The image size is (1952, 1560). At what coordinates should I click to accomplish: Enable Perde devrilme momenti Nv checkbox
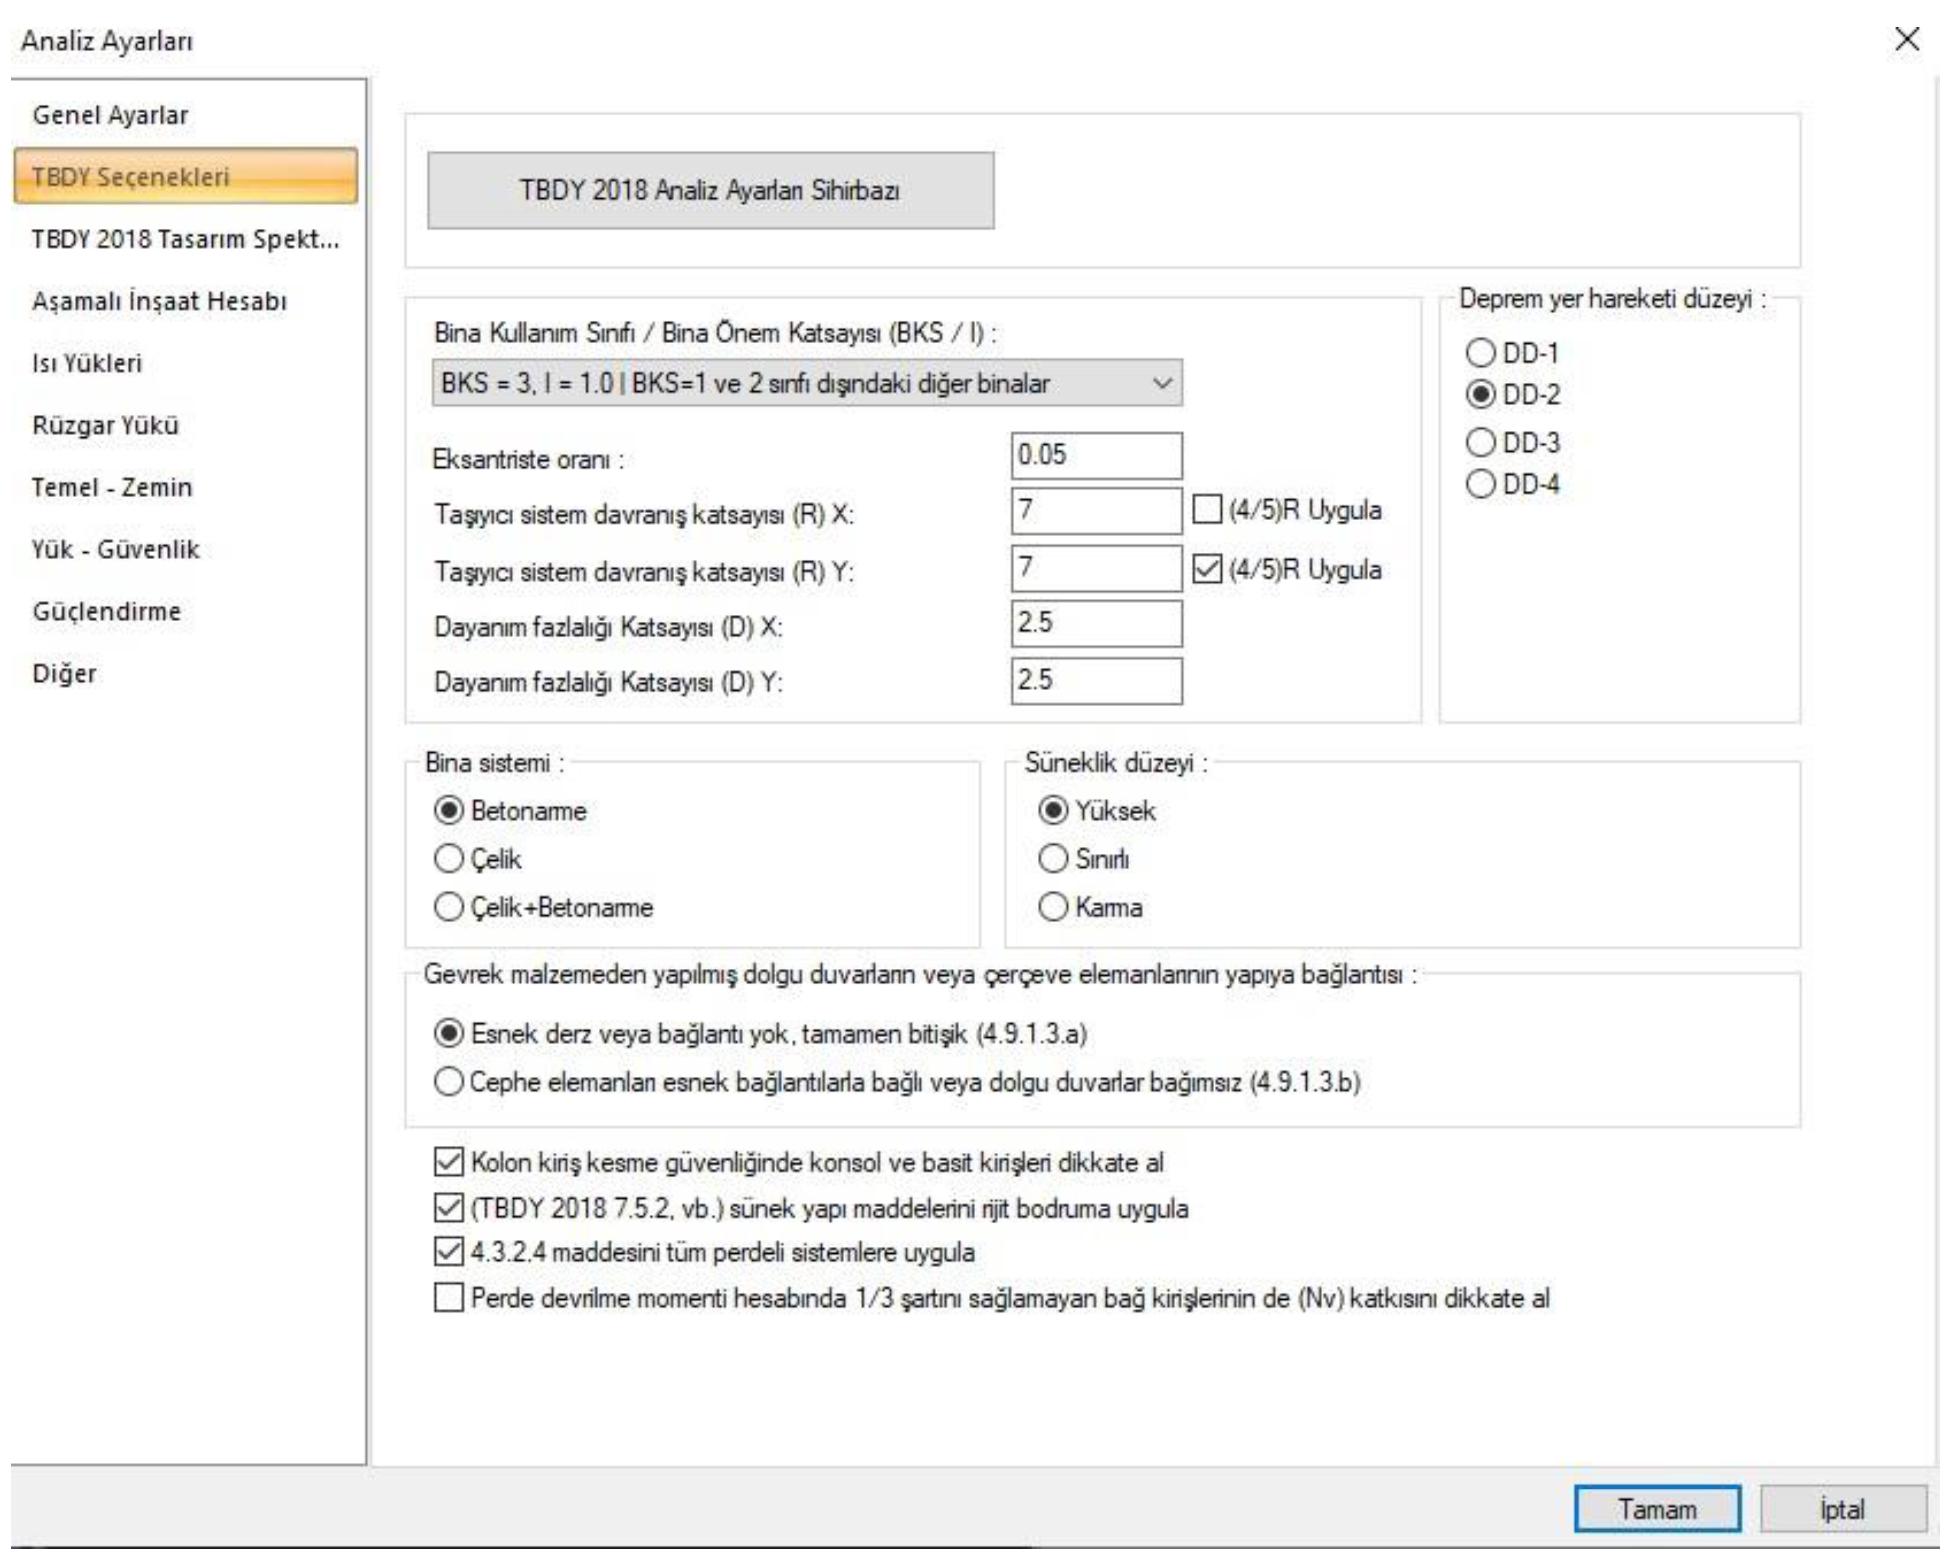pyautogui.click(x=449, y=1298)
